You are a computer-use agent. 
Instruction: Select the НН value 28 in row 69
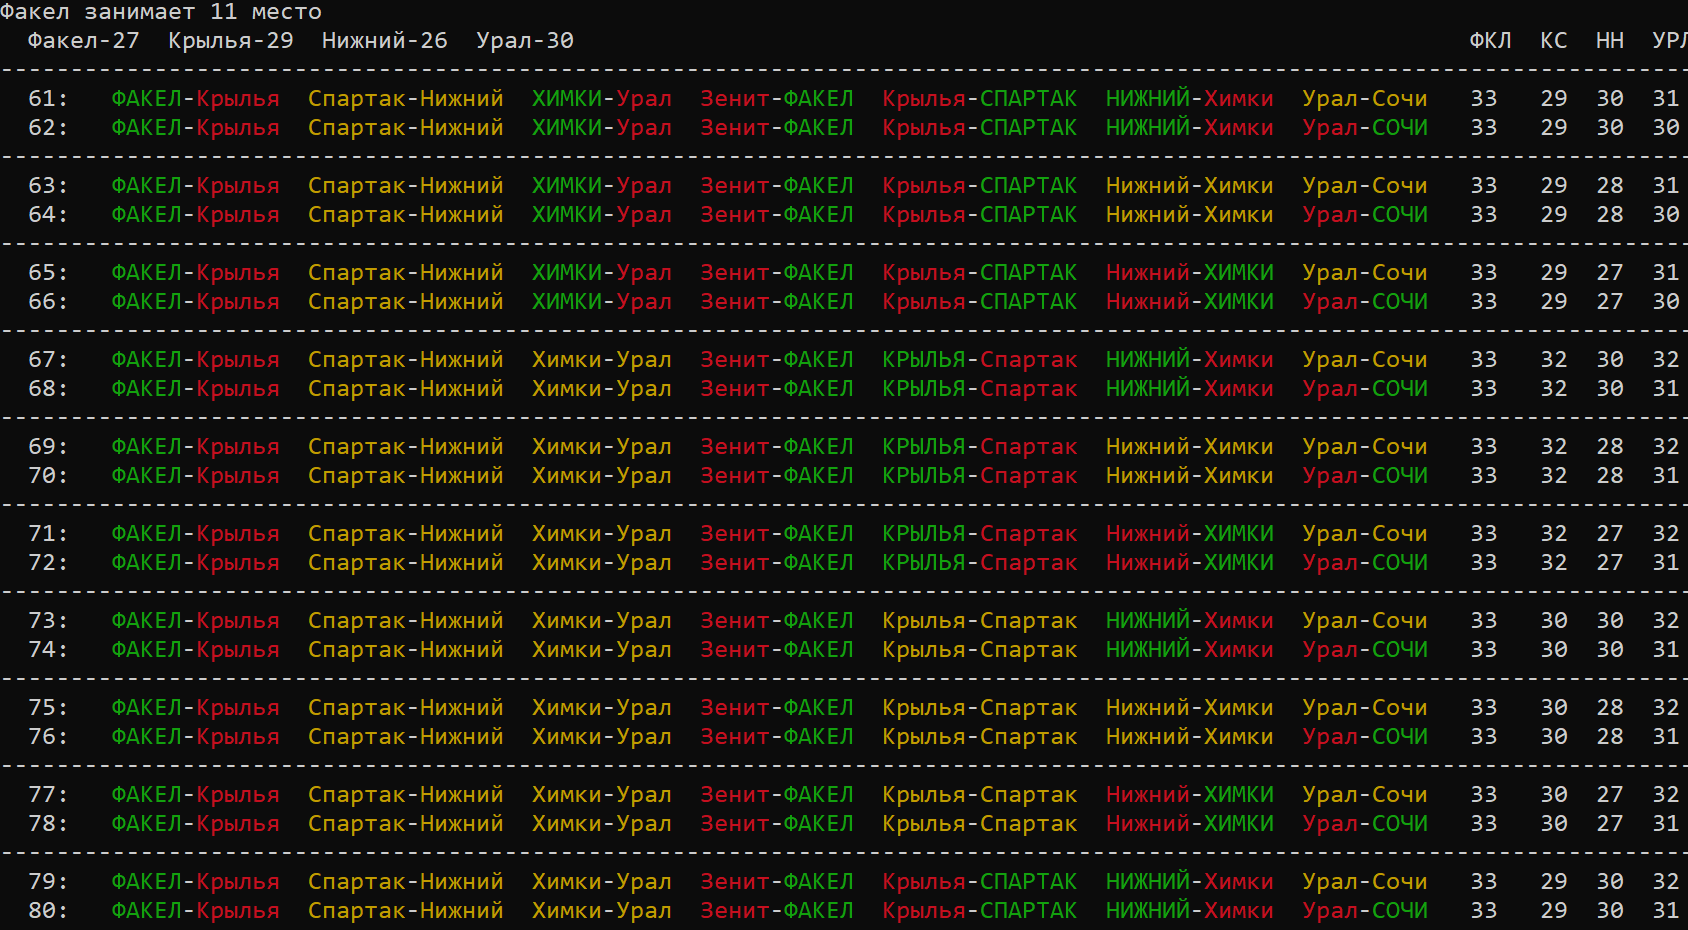click(x=1610, y=447)
